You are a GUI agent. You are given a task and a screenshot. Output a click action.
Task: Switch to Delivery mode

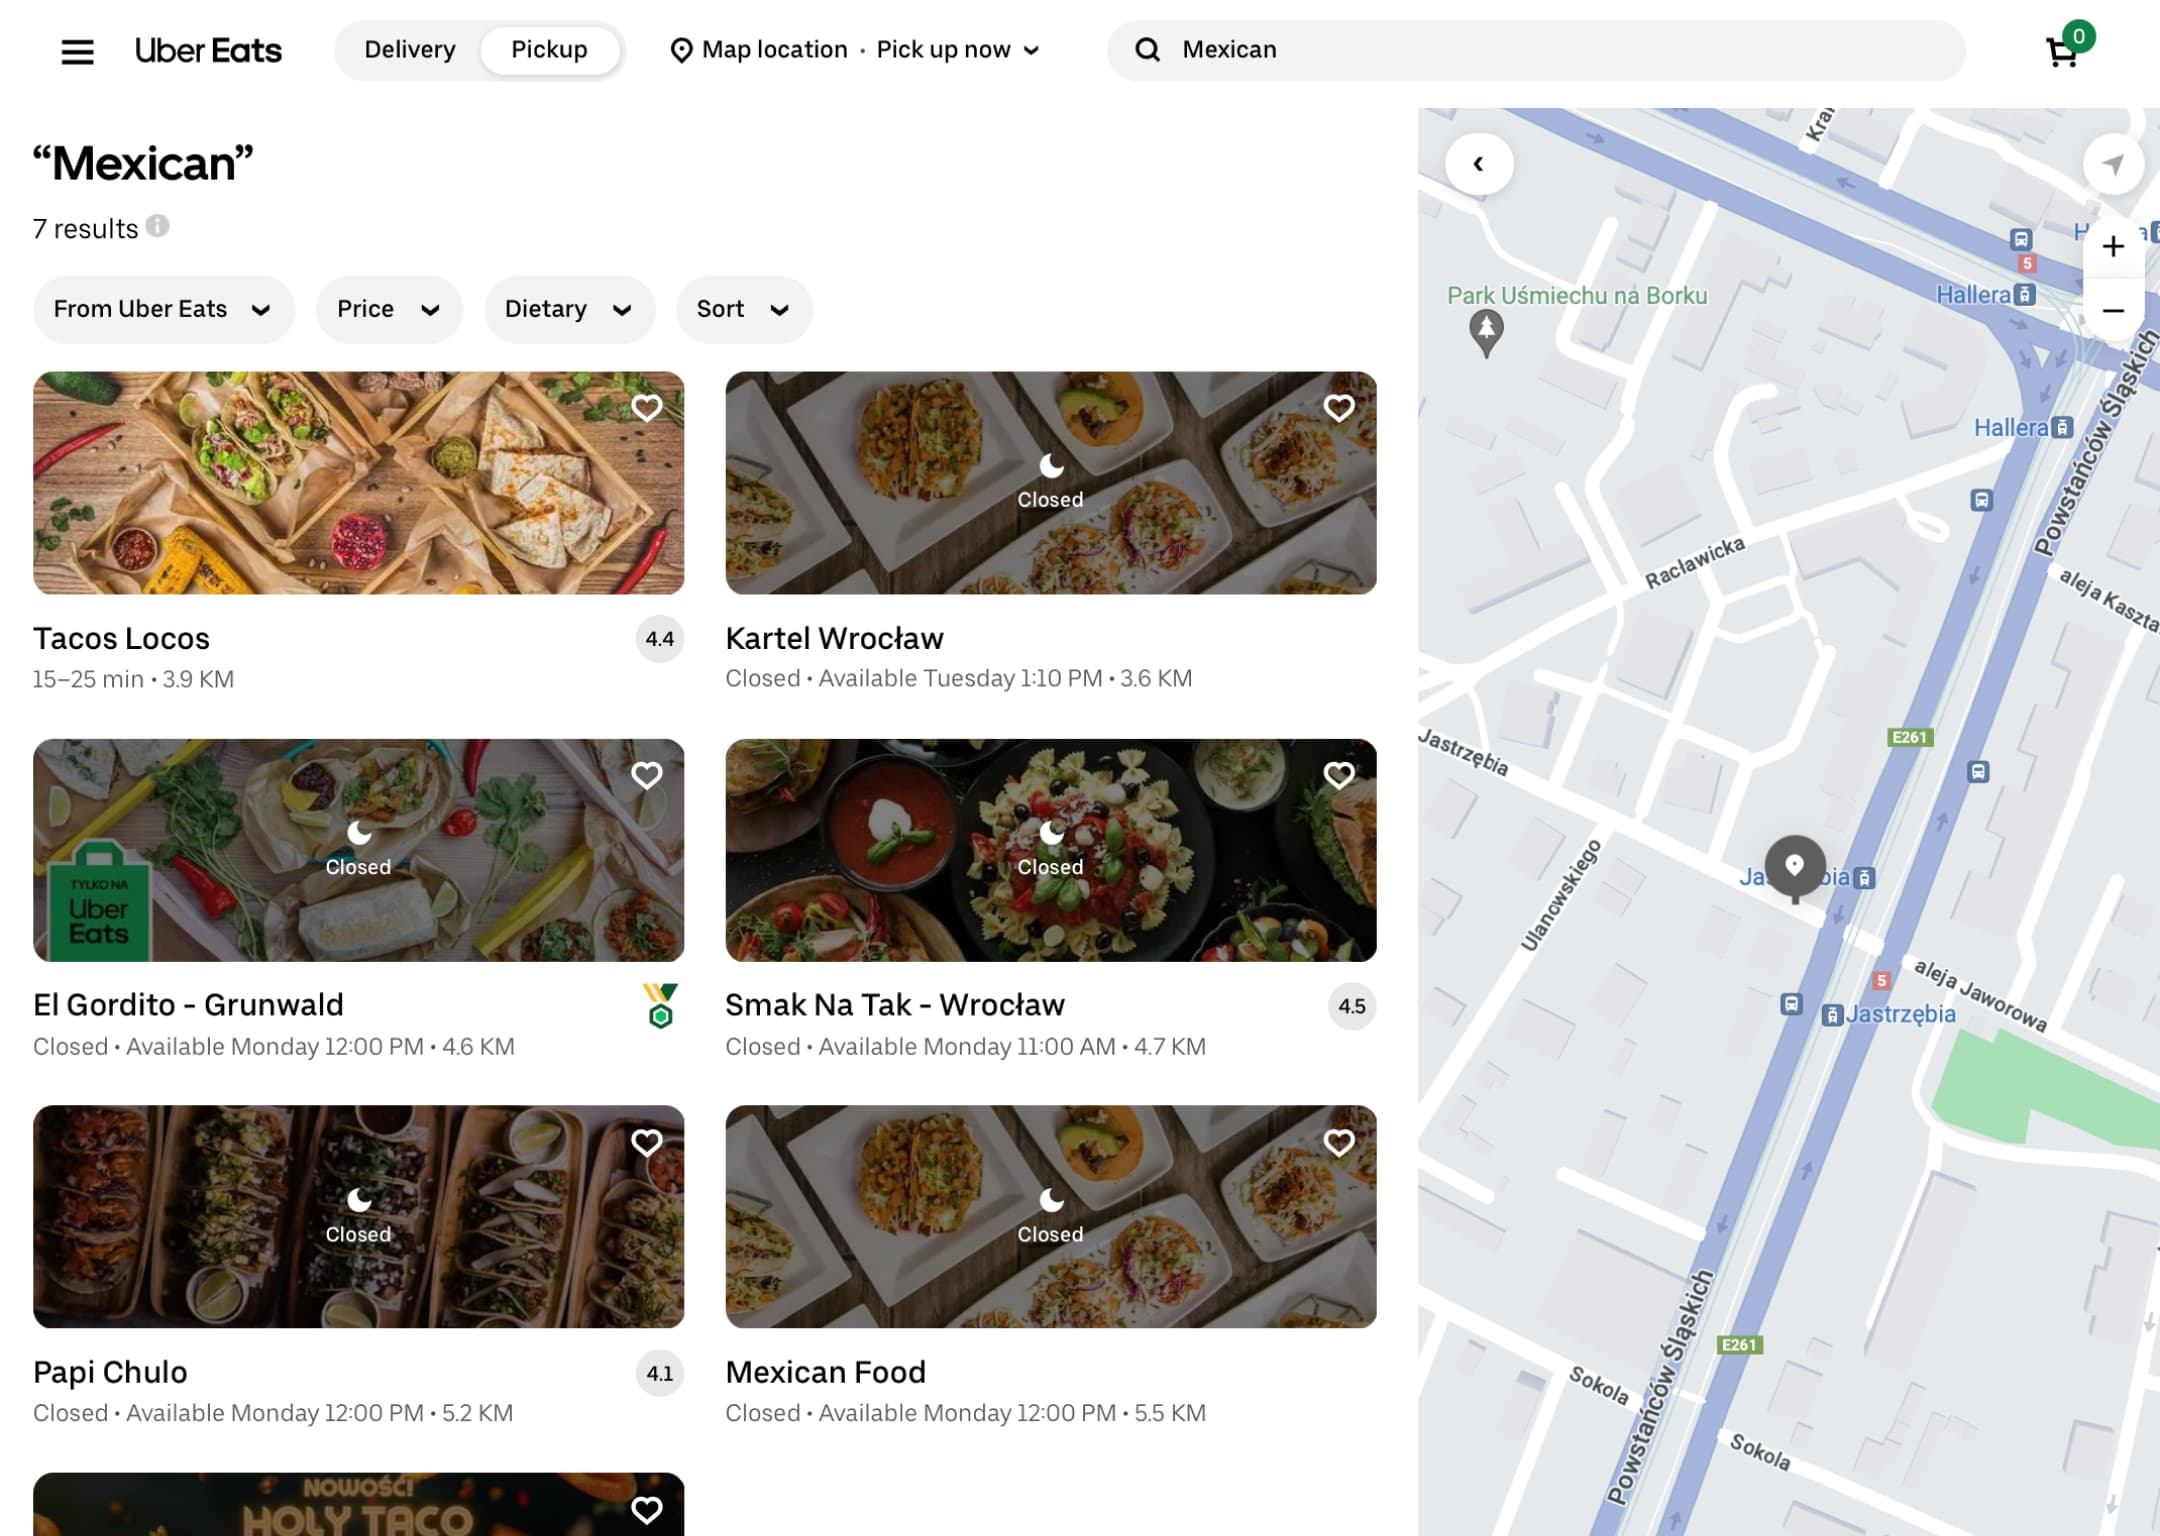tap(409, 50)
